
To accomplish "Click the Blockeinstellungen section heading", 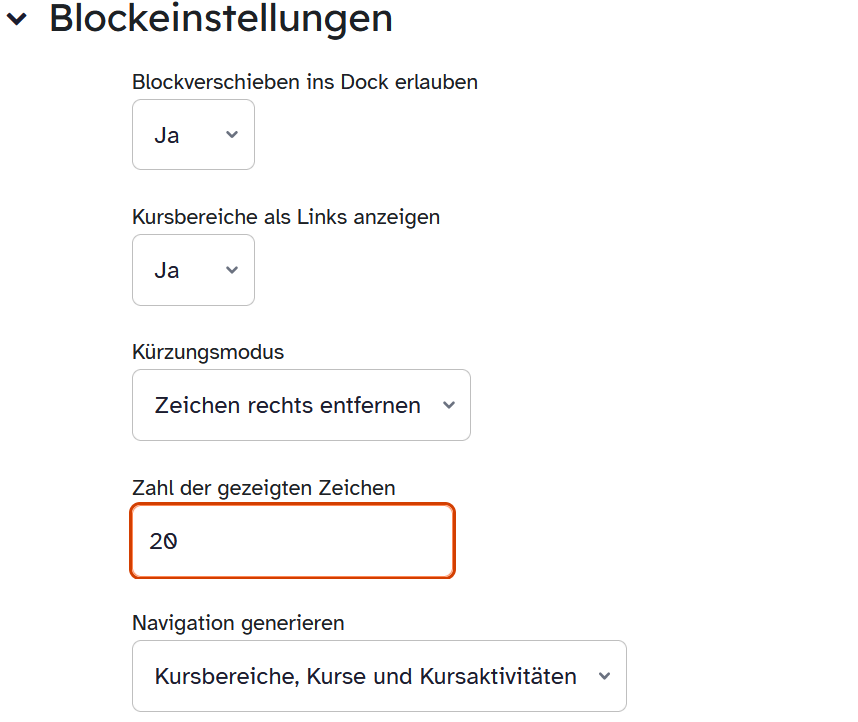I will (221, 18).
